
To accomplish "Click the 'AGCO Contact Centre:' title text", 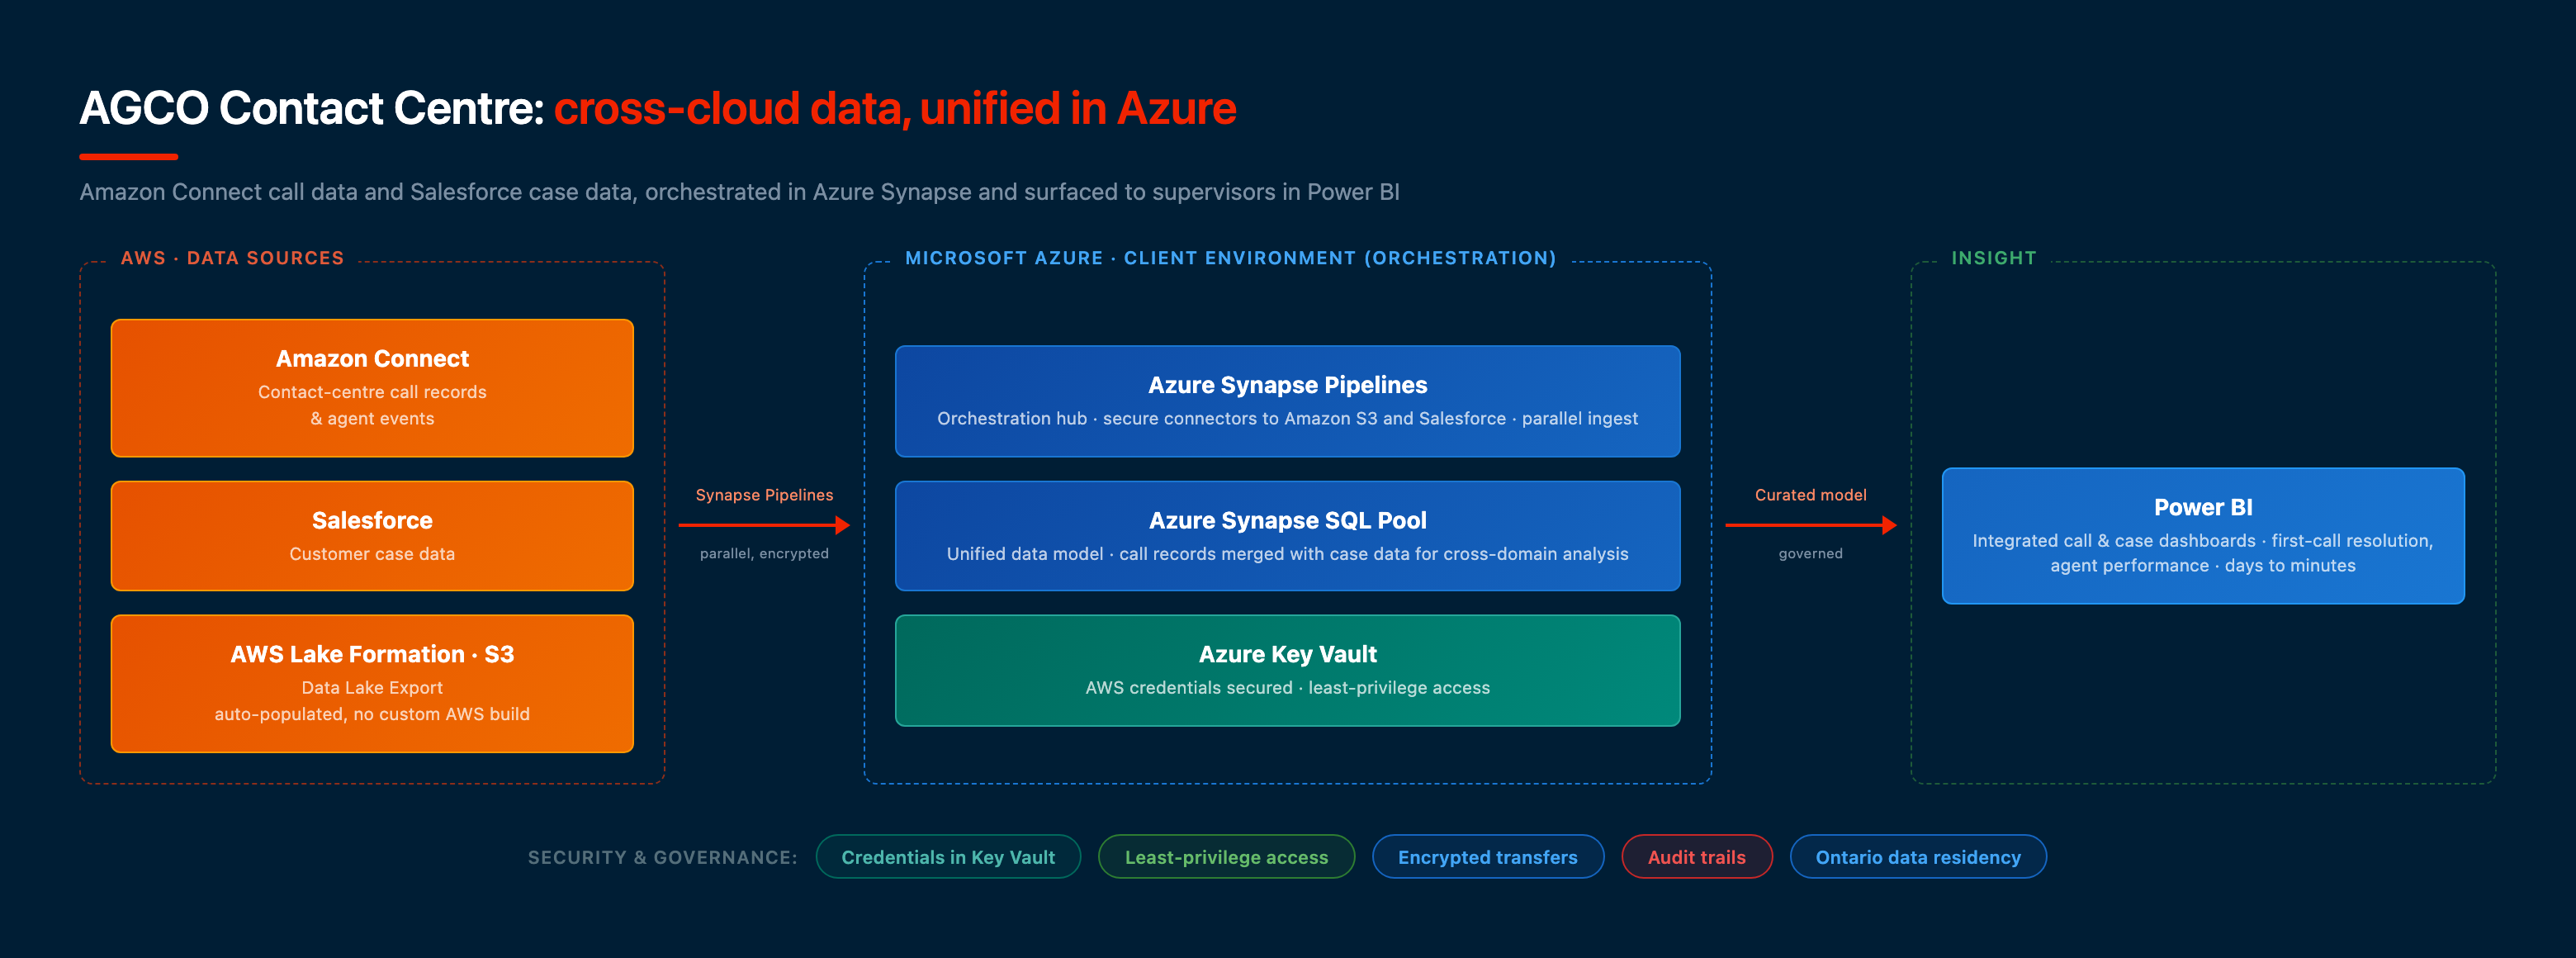I will [311, 108].
